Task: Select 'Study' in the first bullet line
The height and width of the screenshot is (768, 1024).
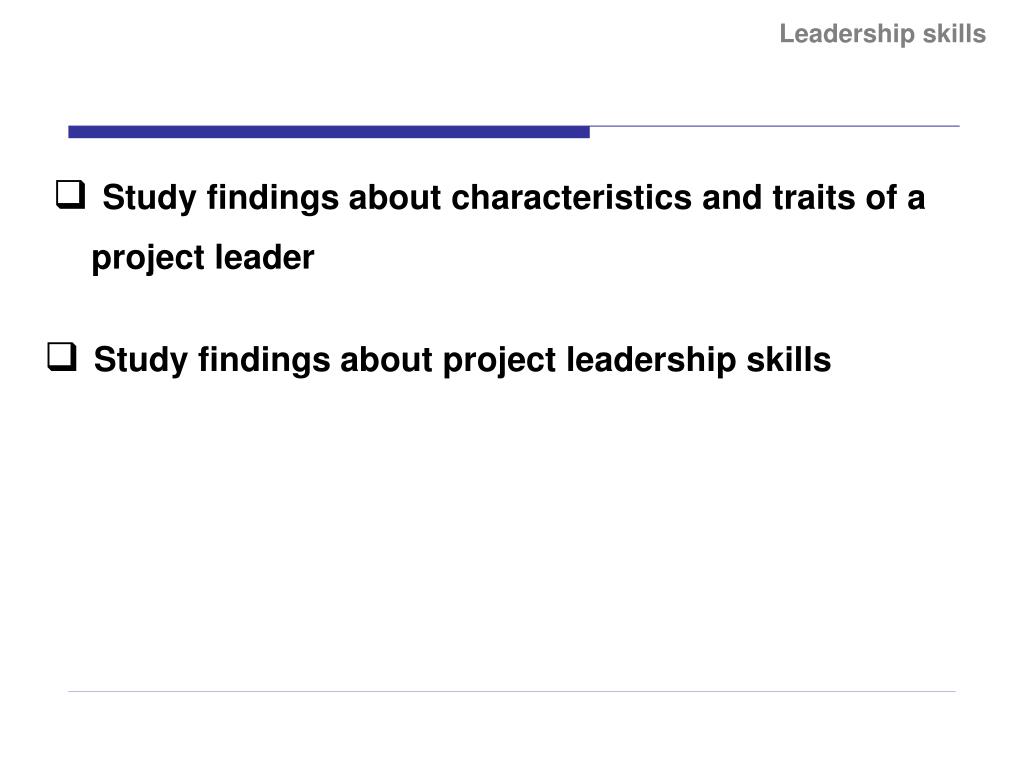Action: [150, 199]
